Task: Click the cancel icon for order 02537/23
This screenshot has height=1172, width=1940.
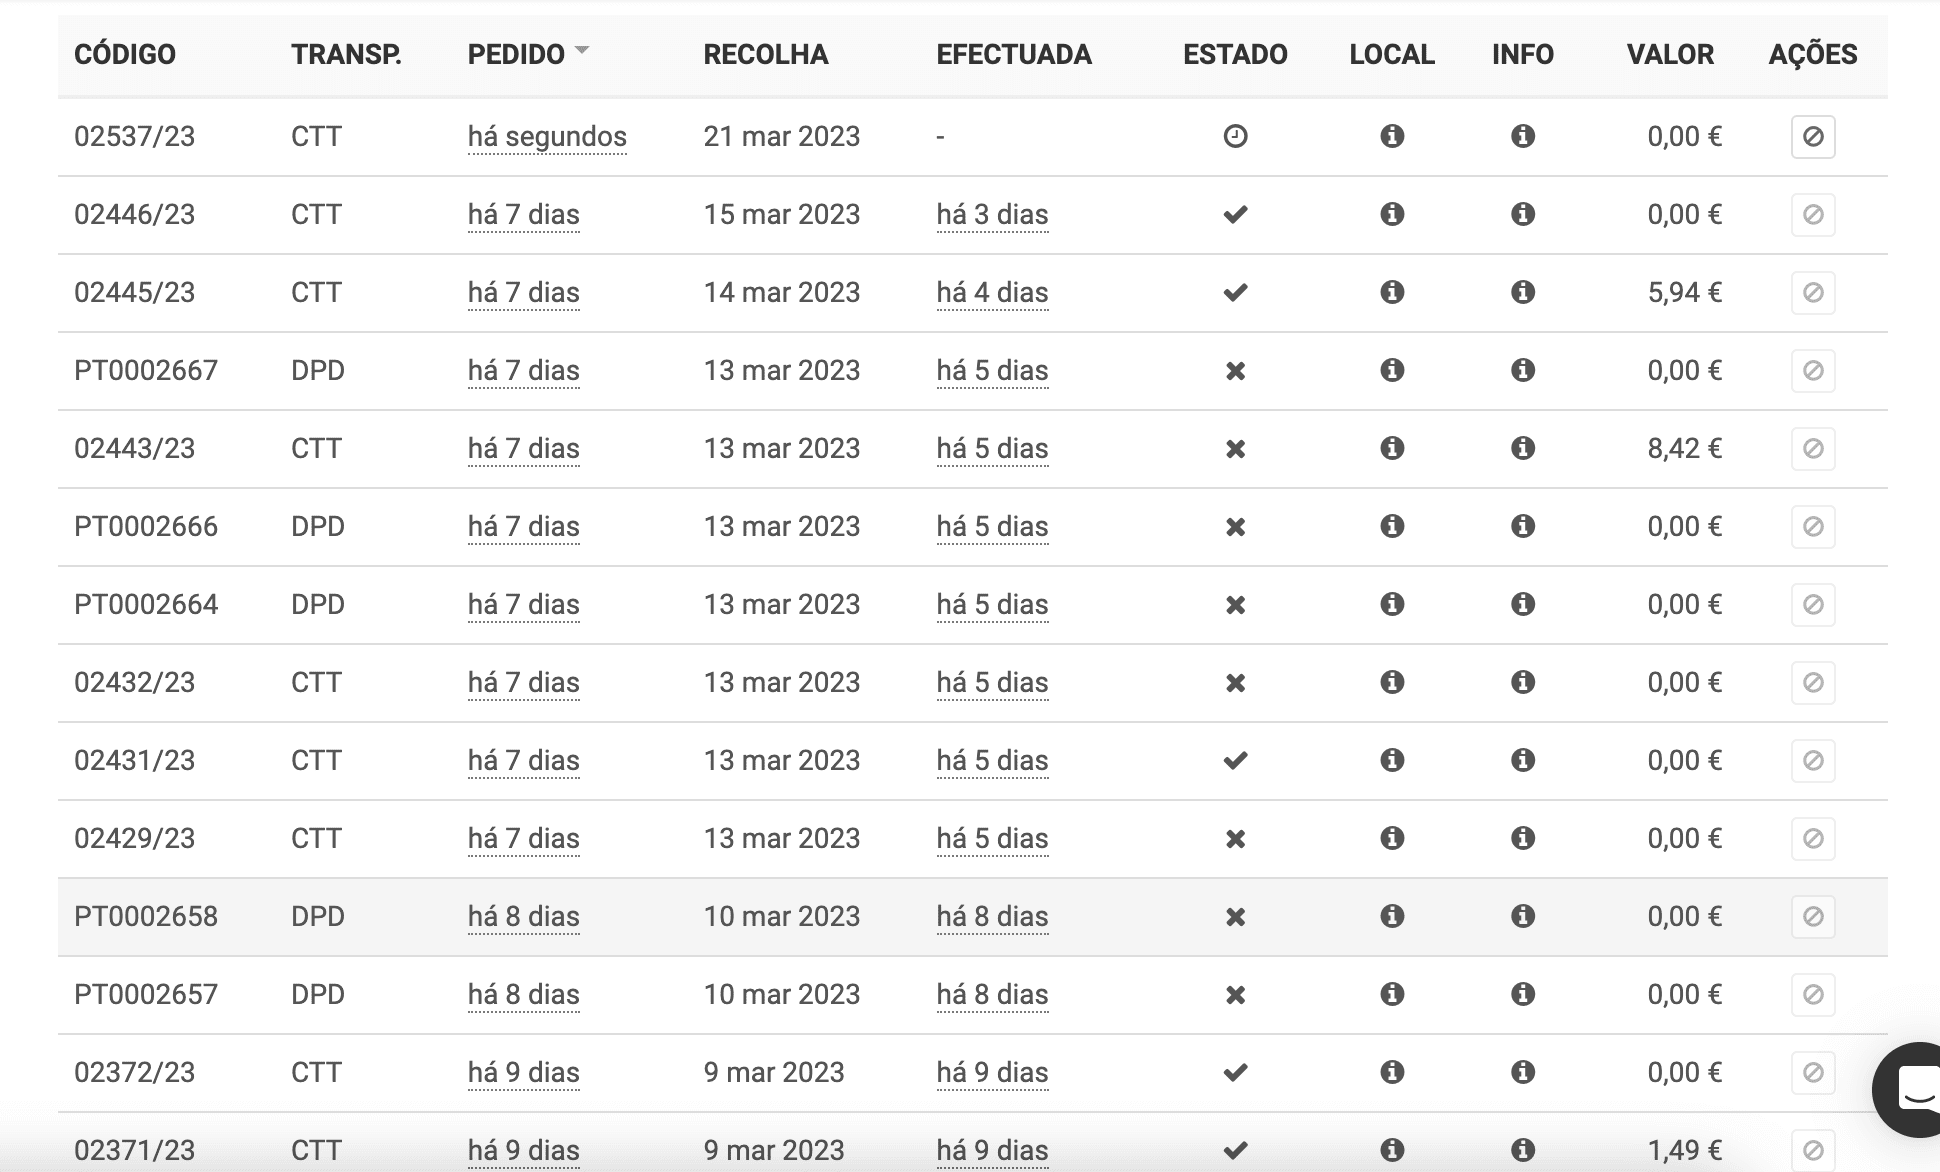Action: (1812, 136)
